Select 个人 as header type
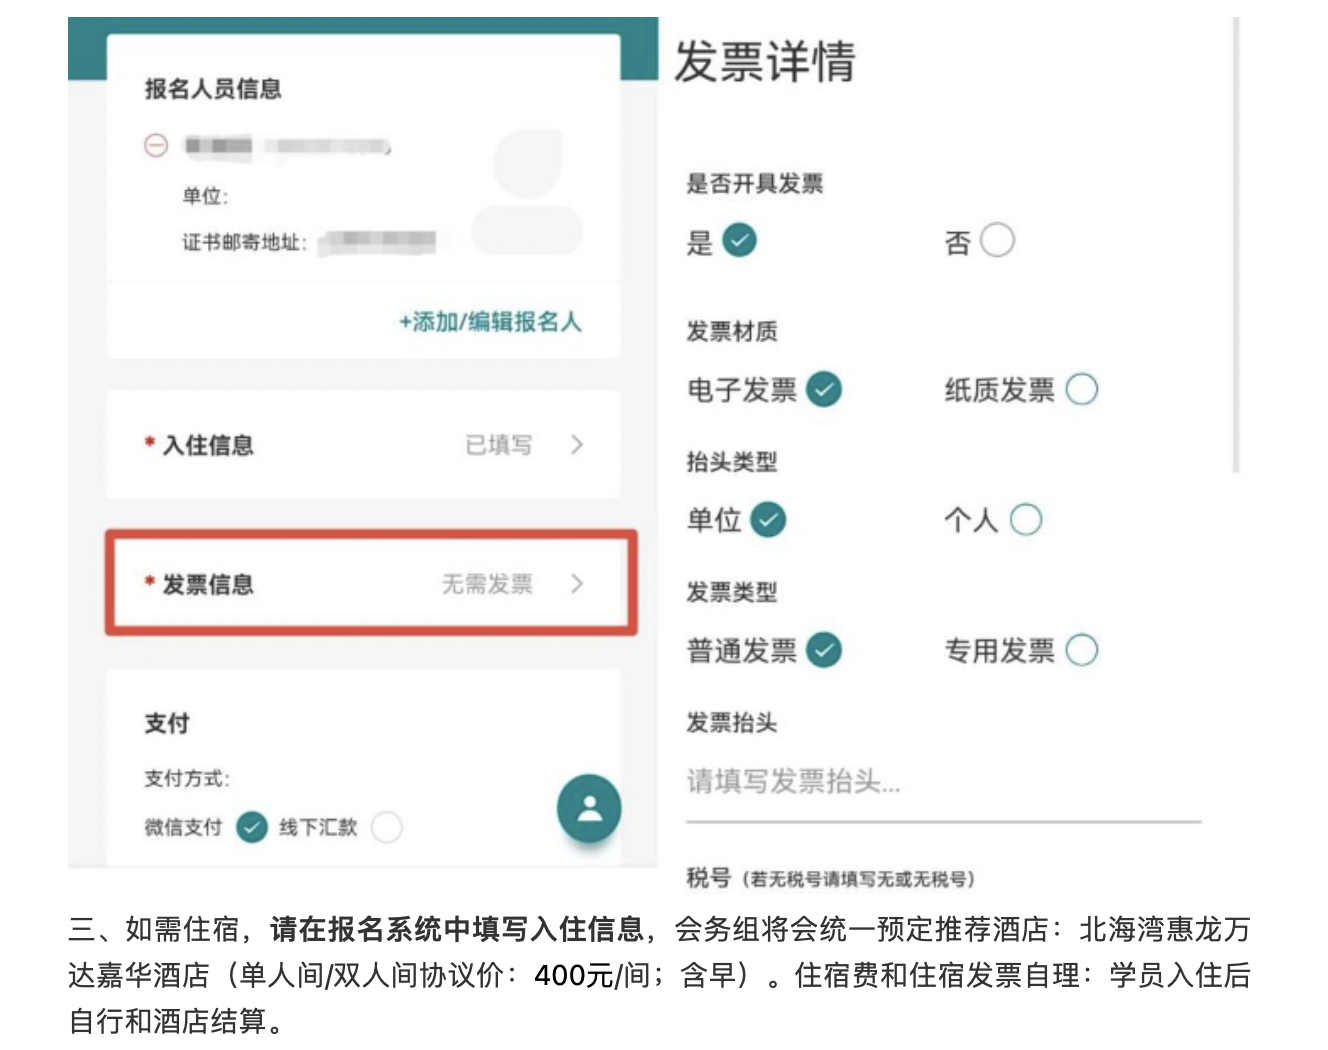This screenshot has height=1050, width=1328. (1026, 520)
